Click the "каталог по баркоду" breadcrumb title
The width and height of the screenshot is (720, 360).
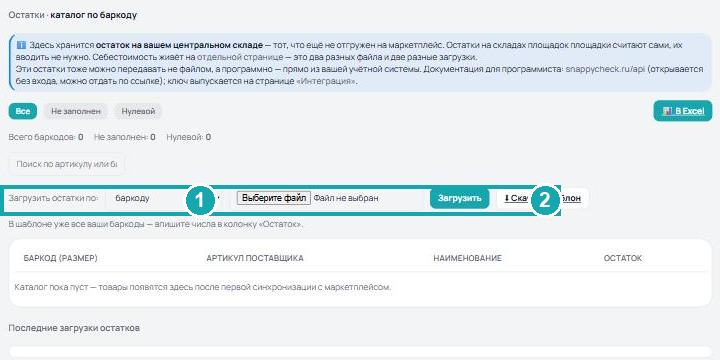click(93, 15)
